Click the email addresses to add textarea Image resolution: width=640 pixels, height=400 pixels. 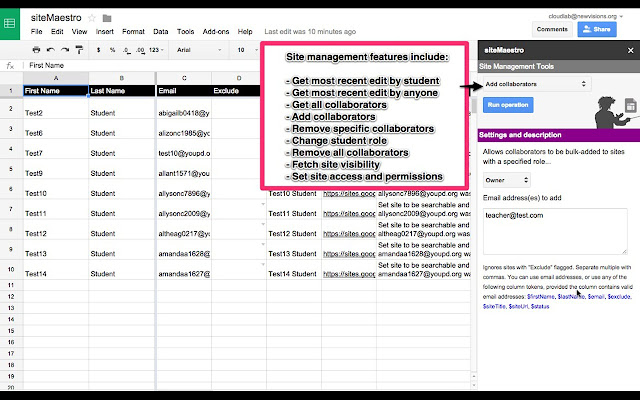[555, 231]
